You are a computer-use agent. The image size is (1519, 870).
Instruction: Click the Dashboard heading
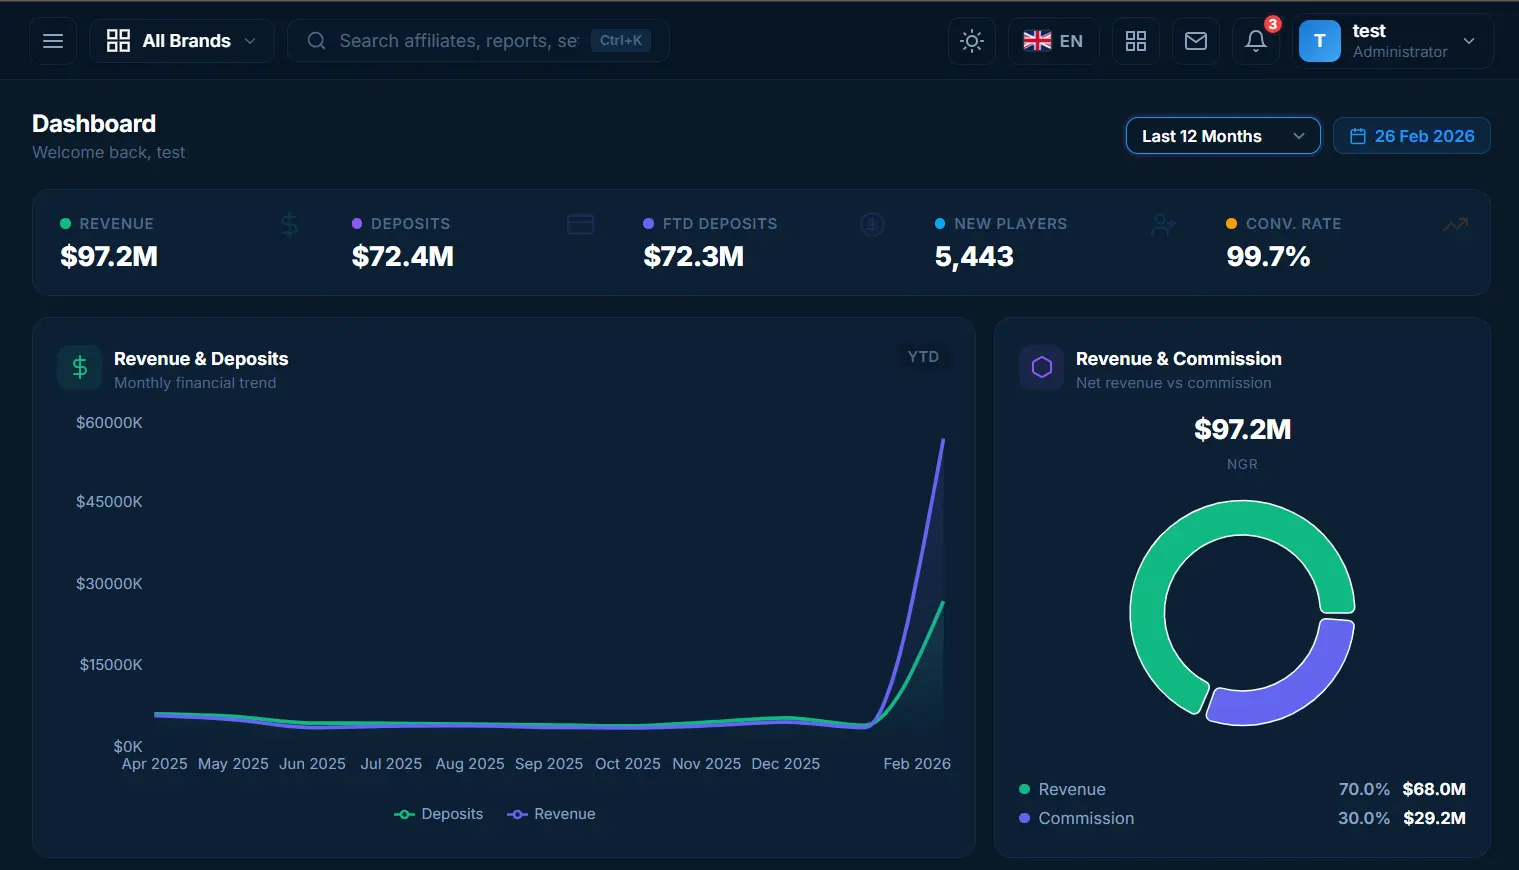click(93, 123)
